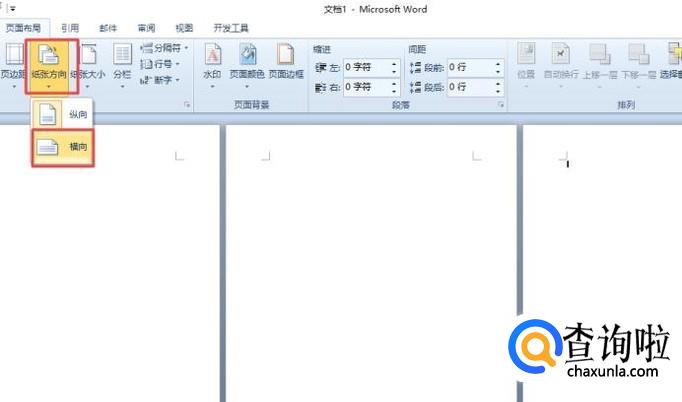Select 横向 landscape orientation
The height and width of the screenshot is (402, 682).
click(63, 147)
